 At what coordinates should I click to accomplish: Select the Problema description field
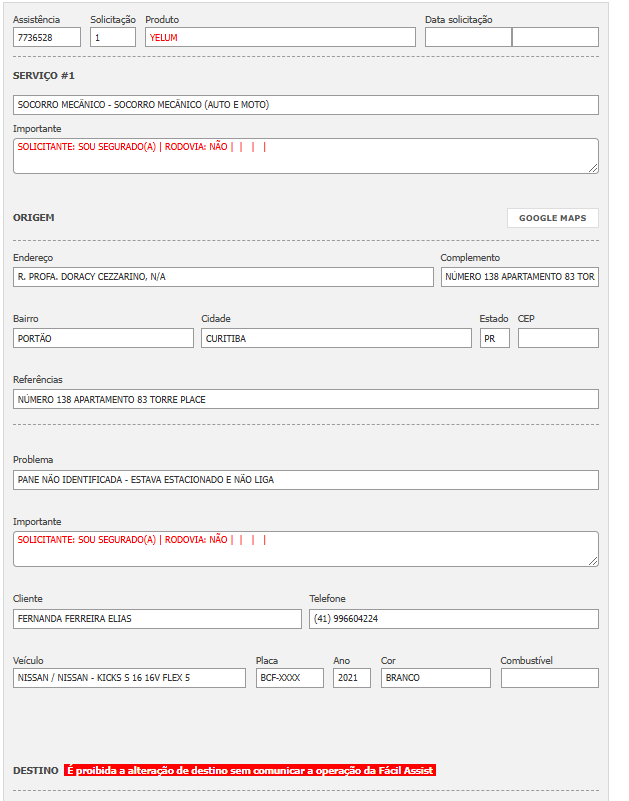(305, 480)
